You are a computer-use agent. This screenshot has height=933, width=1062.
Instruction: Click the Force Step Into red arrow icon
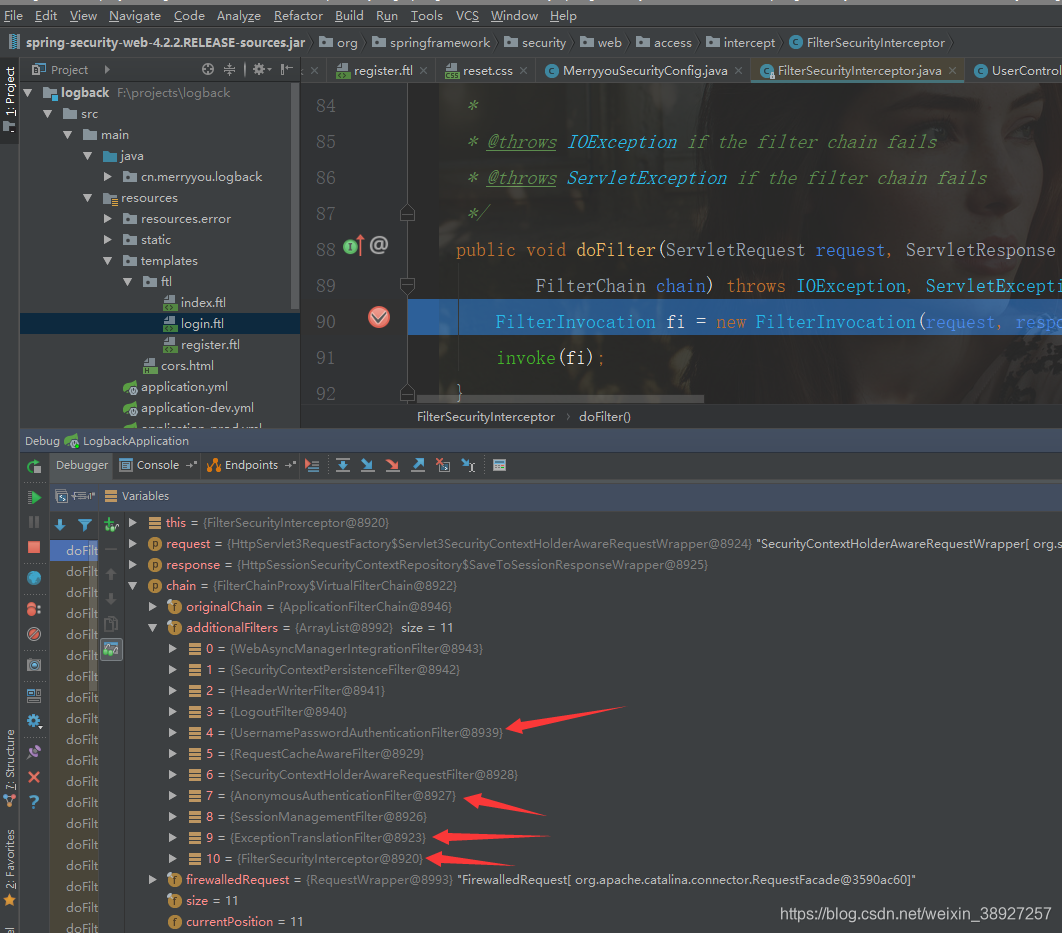click(392, 465)
